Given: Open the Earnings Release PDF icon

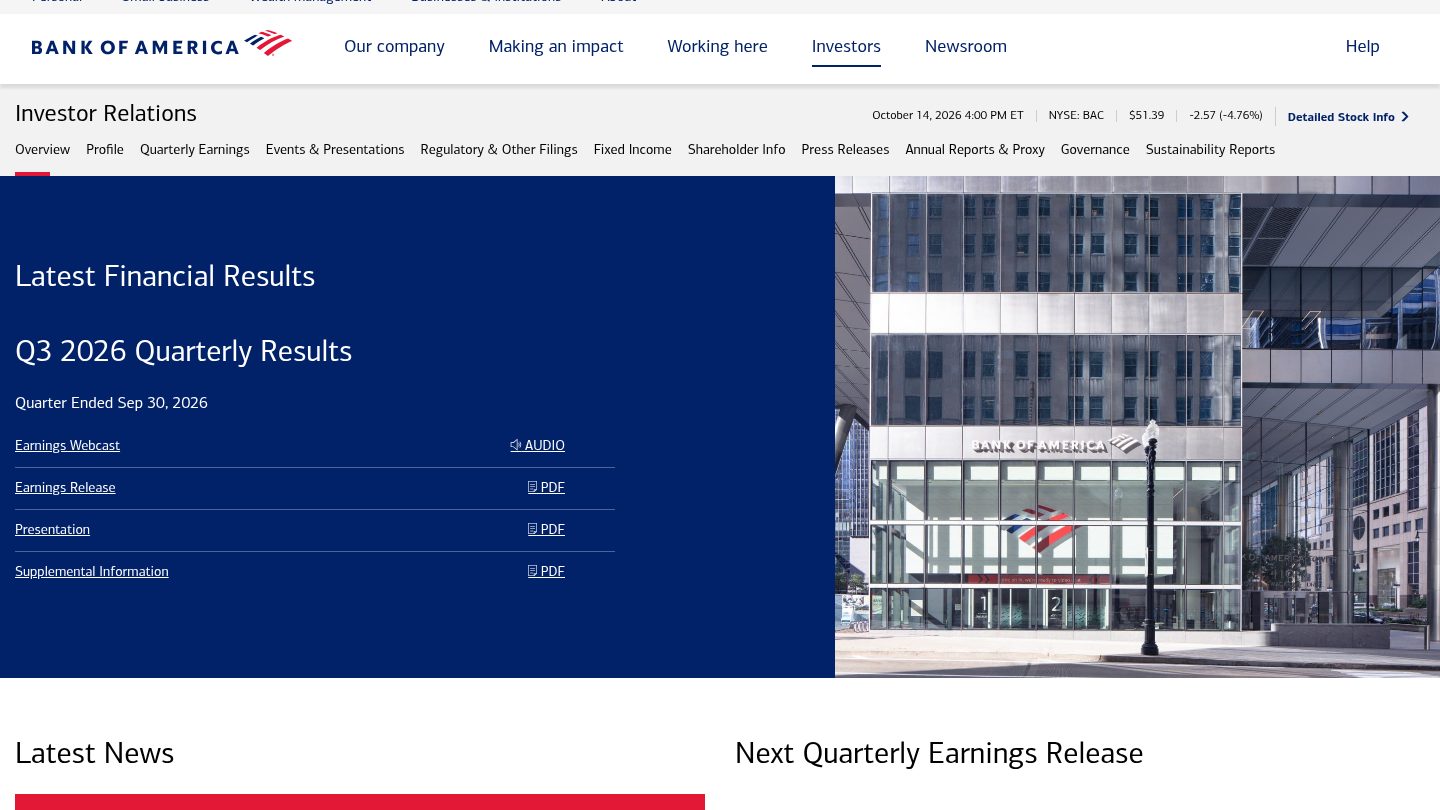Looking at the screenshot, I should (532, 487).
